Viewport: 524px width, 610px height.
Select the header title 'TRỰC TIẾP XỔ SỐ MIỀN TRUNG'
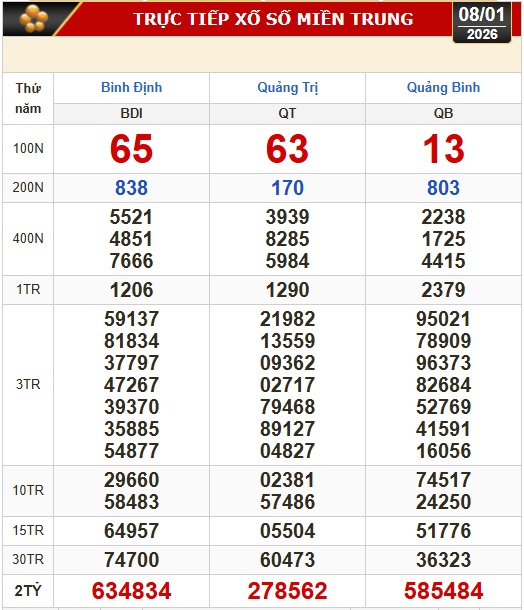[x=273, y=19]
